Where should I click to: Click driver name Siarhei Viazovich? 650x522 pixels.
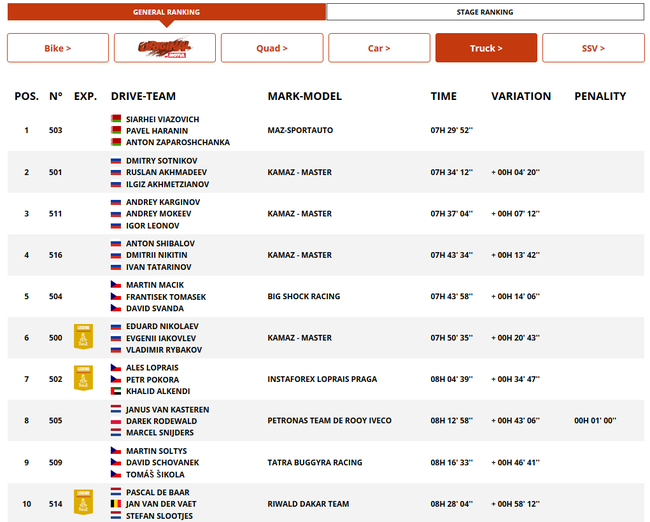(162, 119)
